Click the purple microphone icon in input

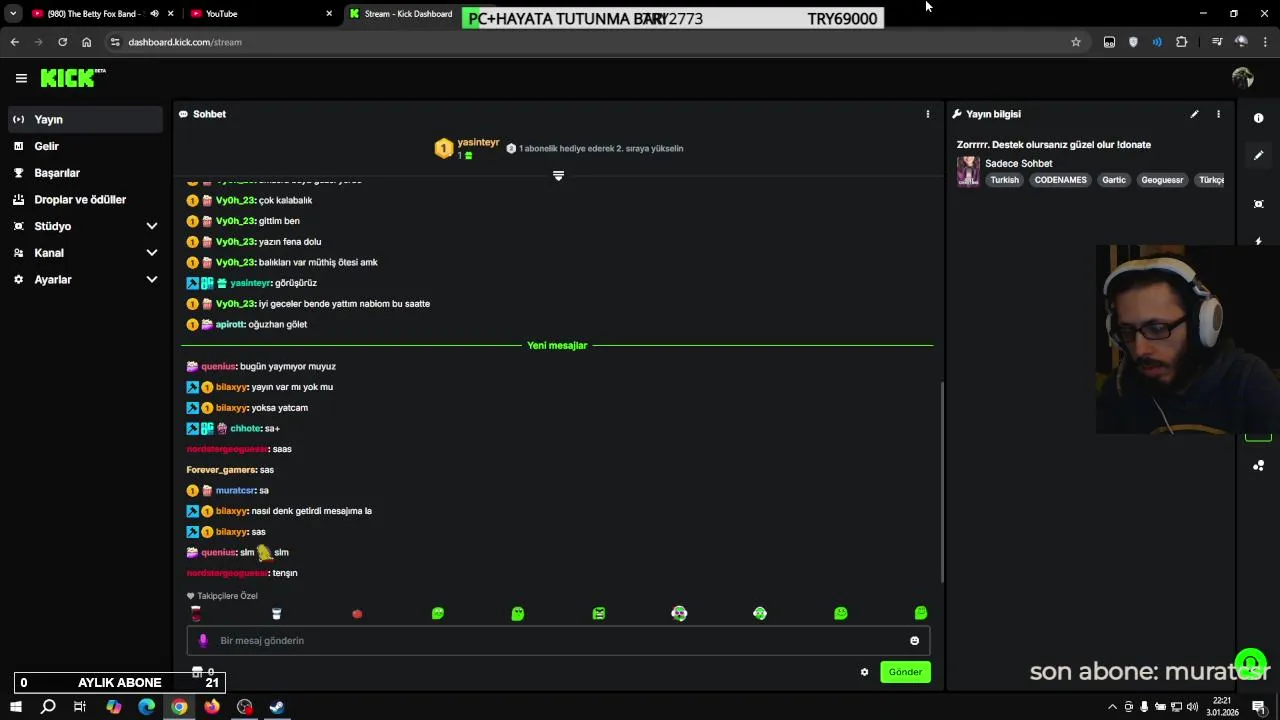[203, 641]
